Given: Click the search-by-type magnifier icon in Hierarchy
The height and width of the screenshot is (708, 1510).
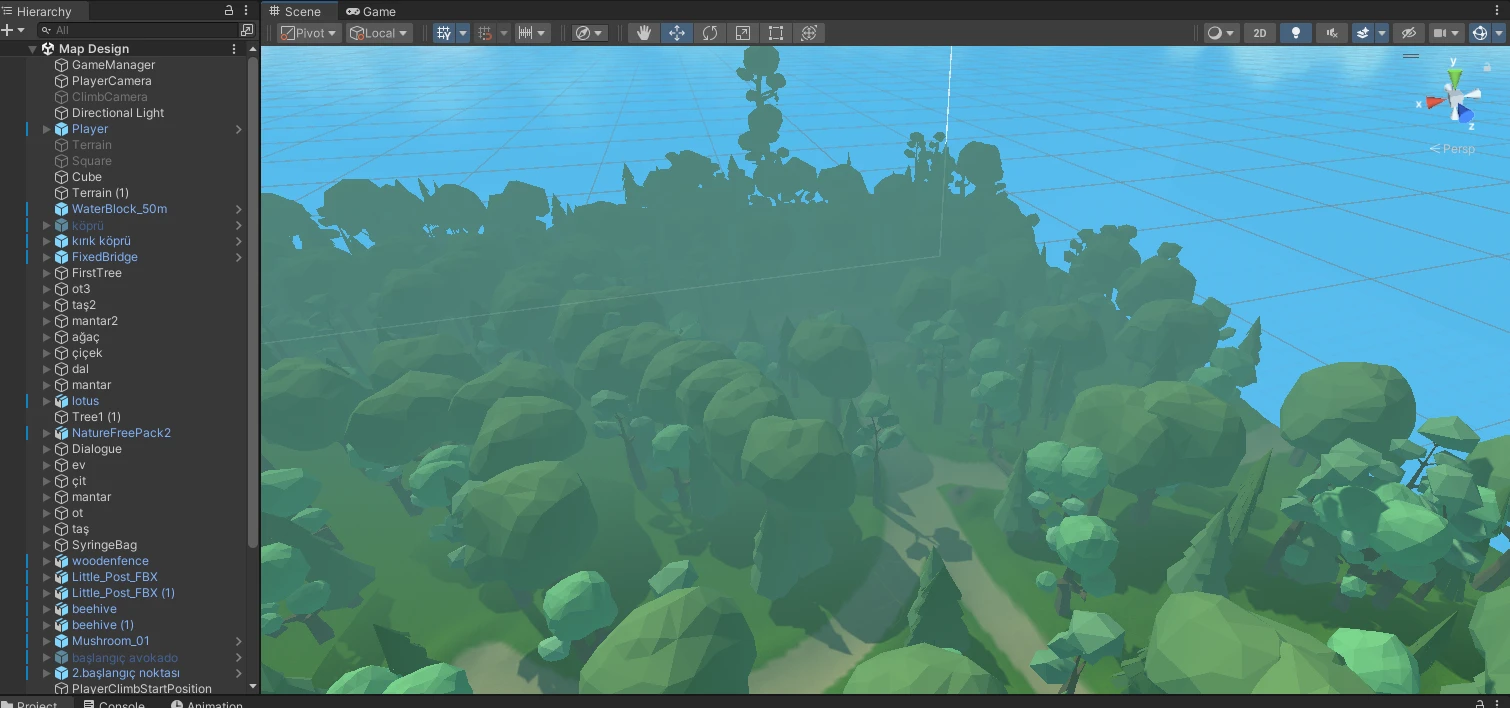Looking at the screenshot, I should pyautogui.click(x=45, y=30).
